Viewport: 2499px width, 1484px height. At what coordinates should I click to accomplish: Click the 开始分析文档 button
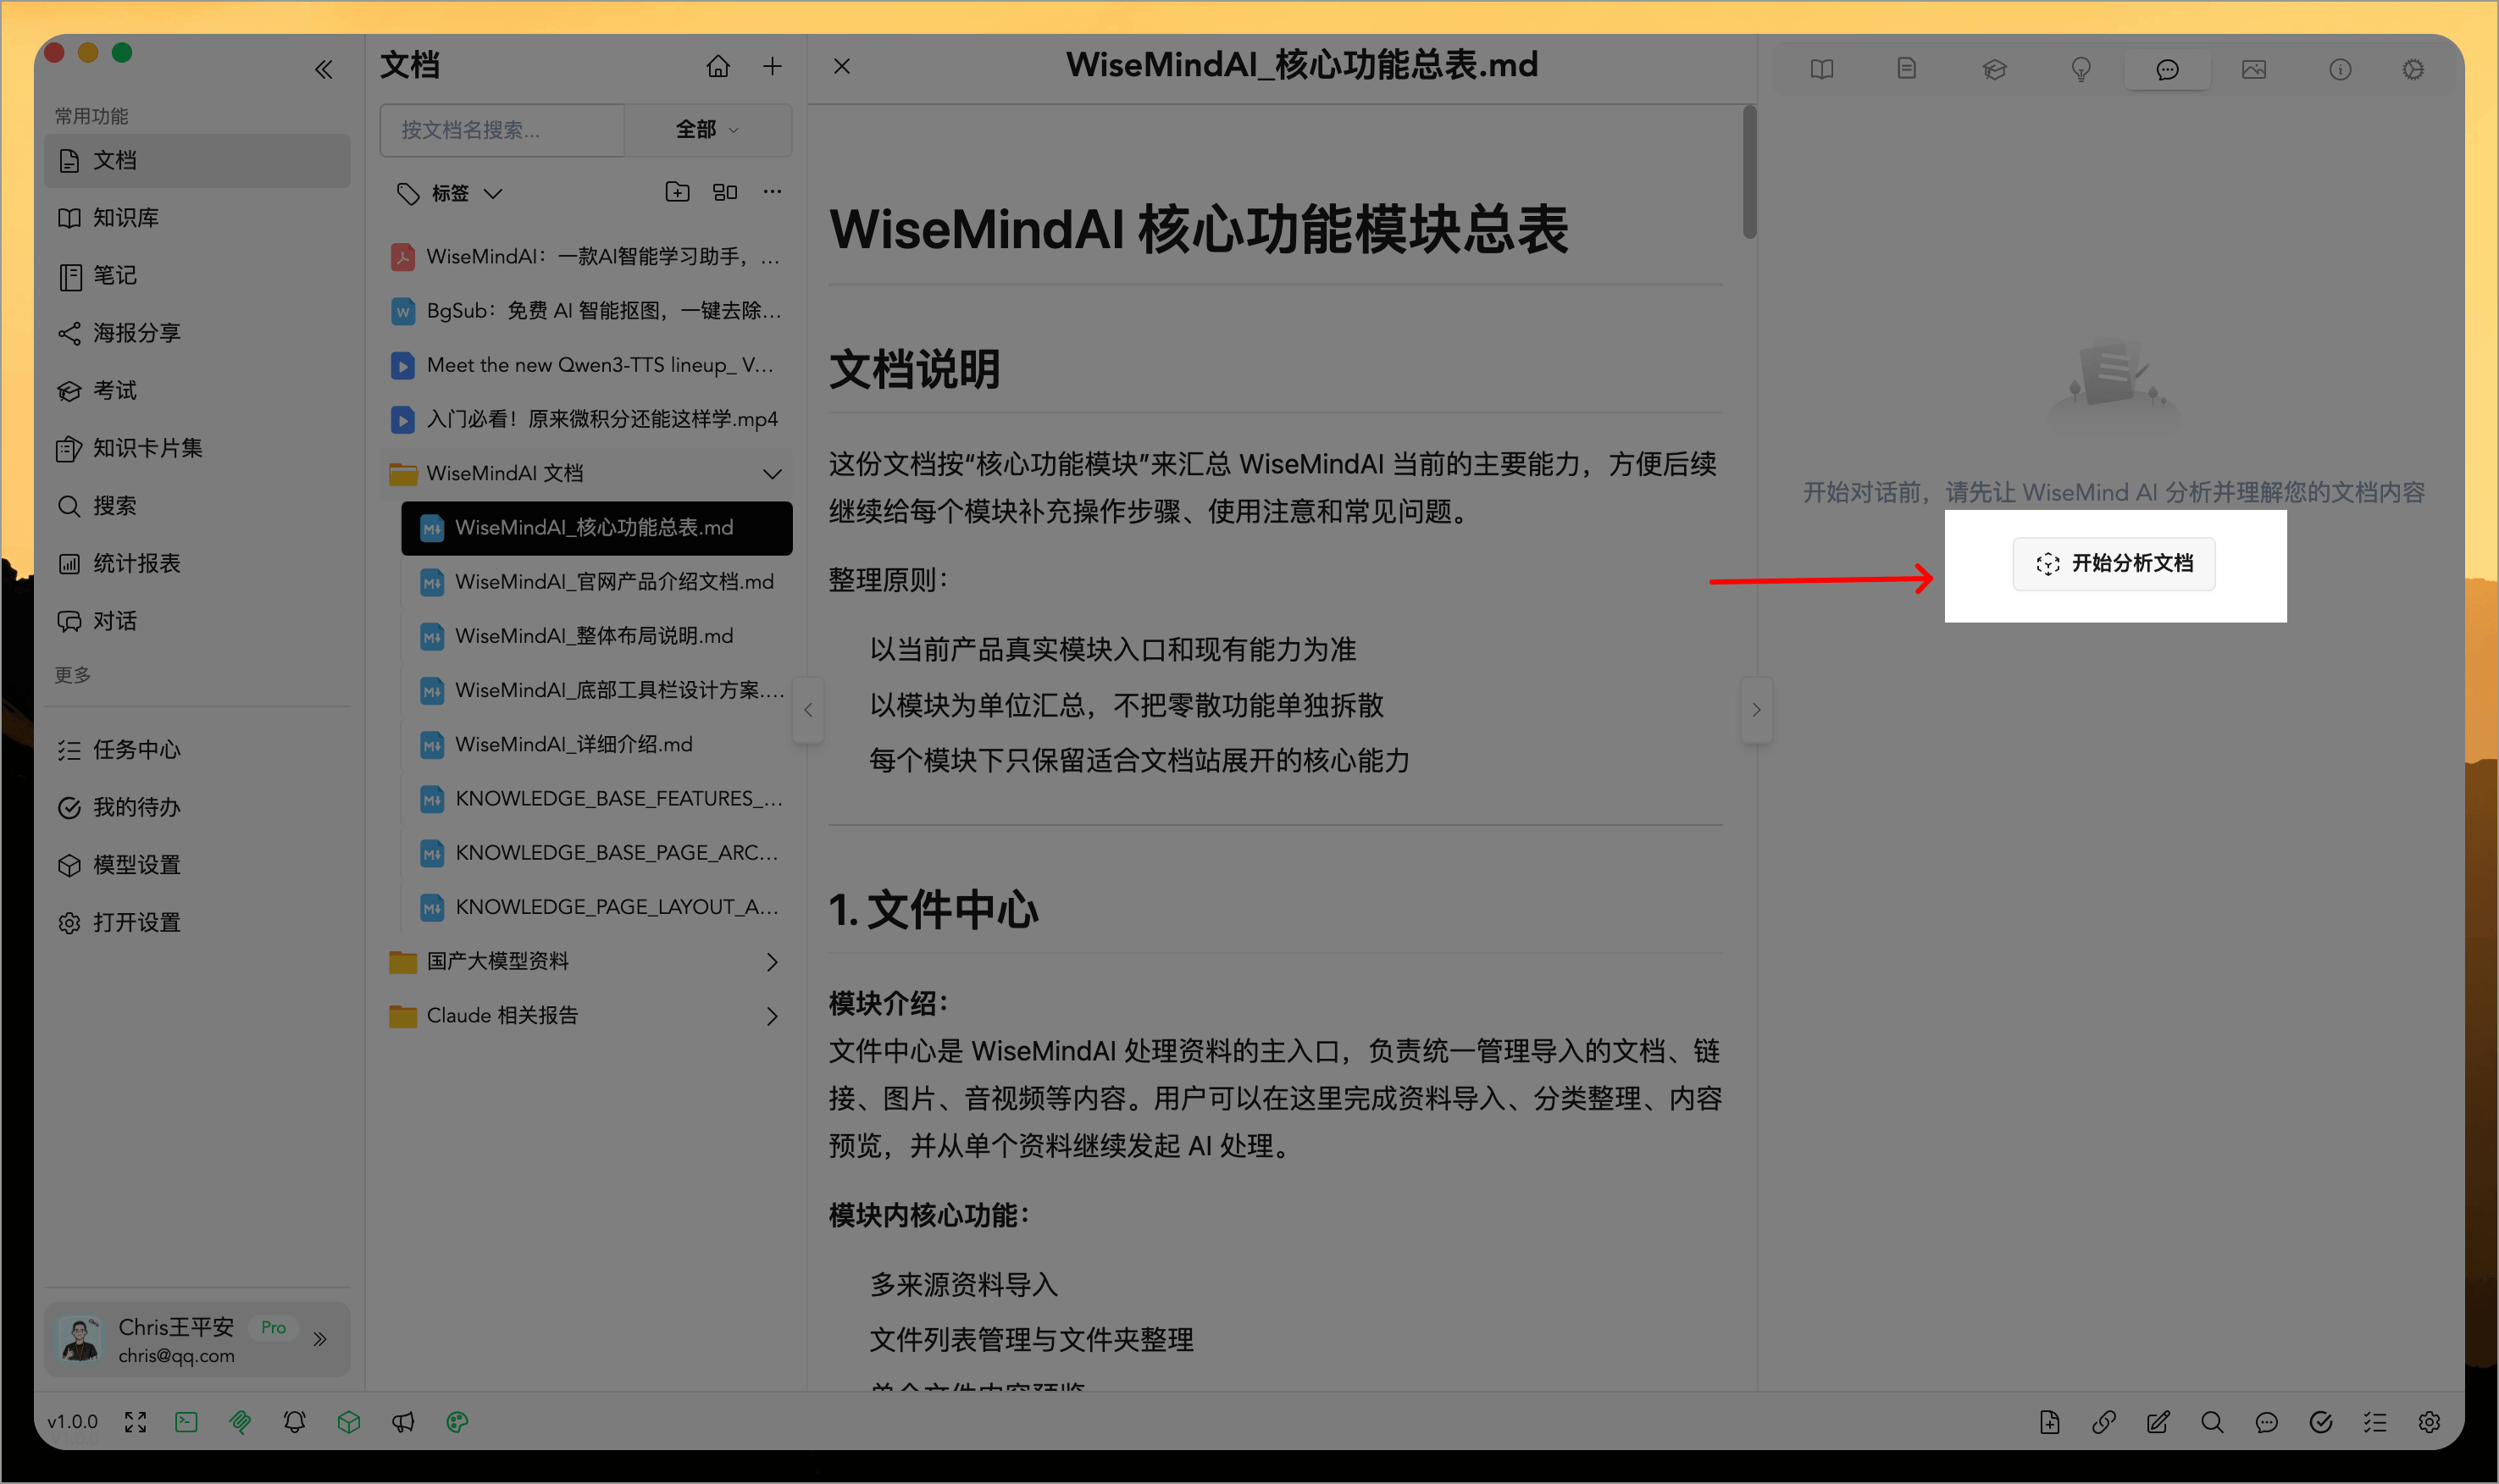[2113, 564]
